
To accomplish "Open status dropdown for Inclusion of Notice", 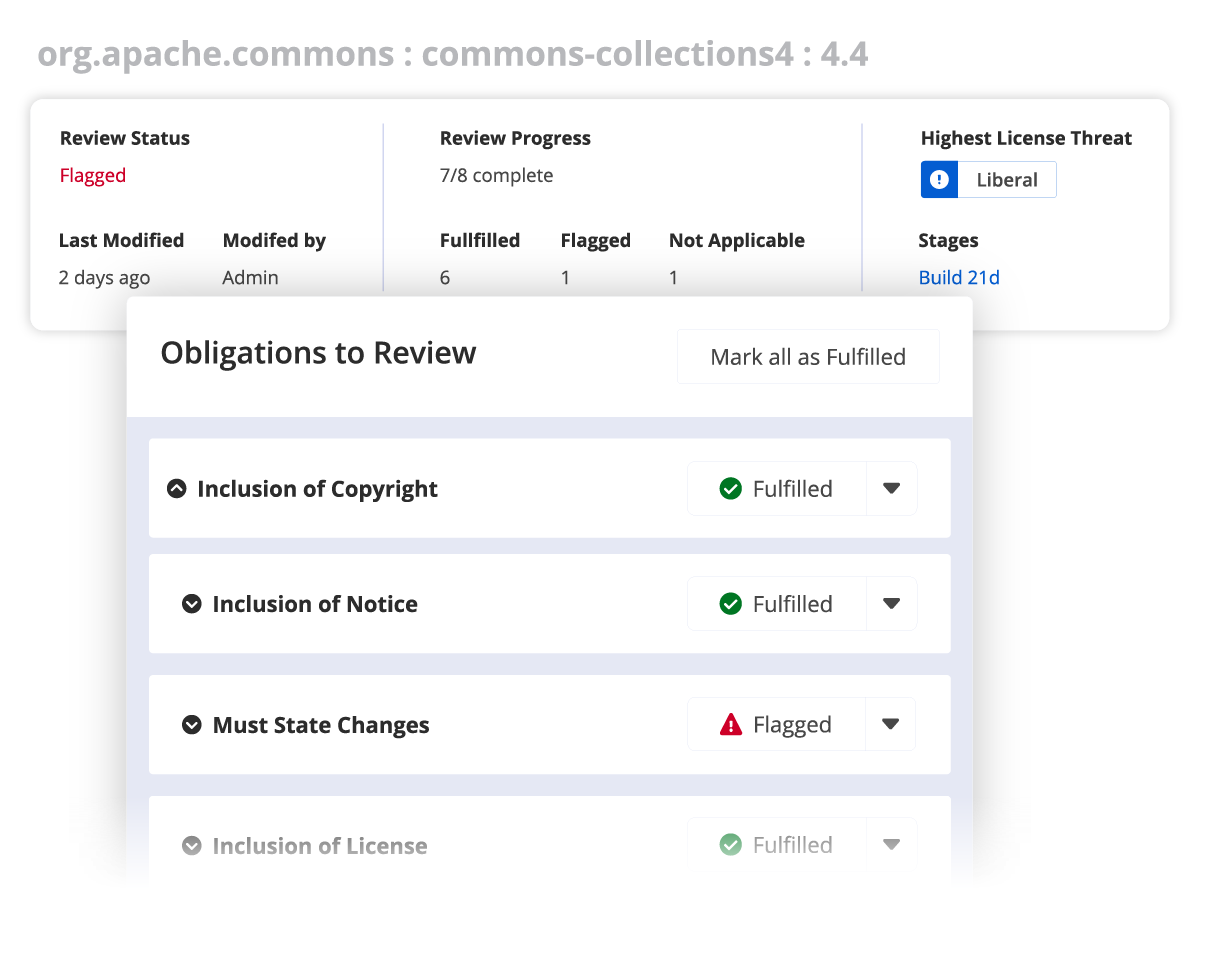I will (x=892, y=604).
